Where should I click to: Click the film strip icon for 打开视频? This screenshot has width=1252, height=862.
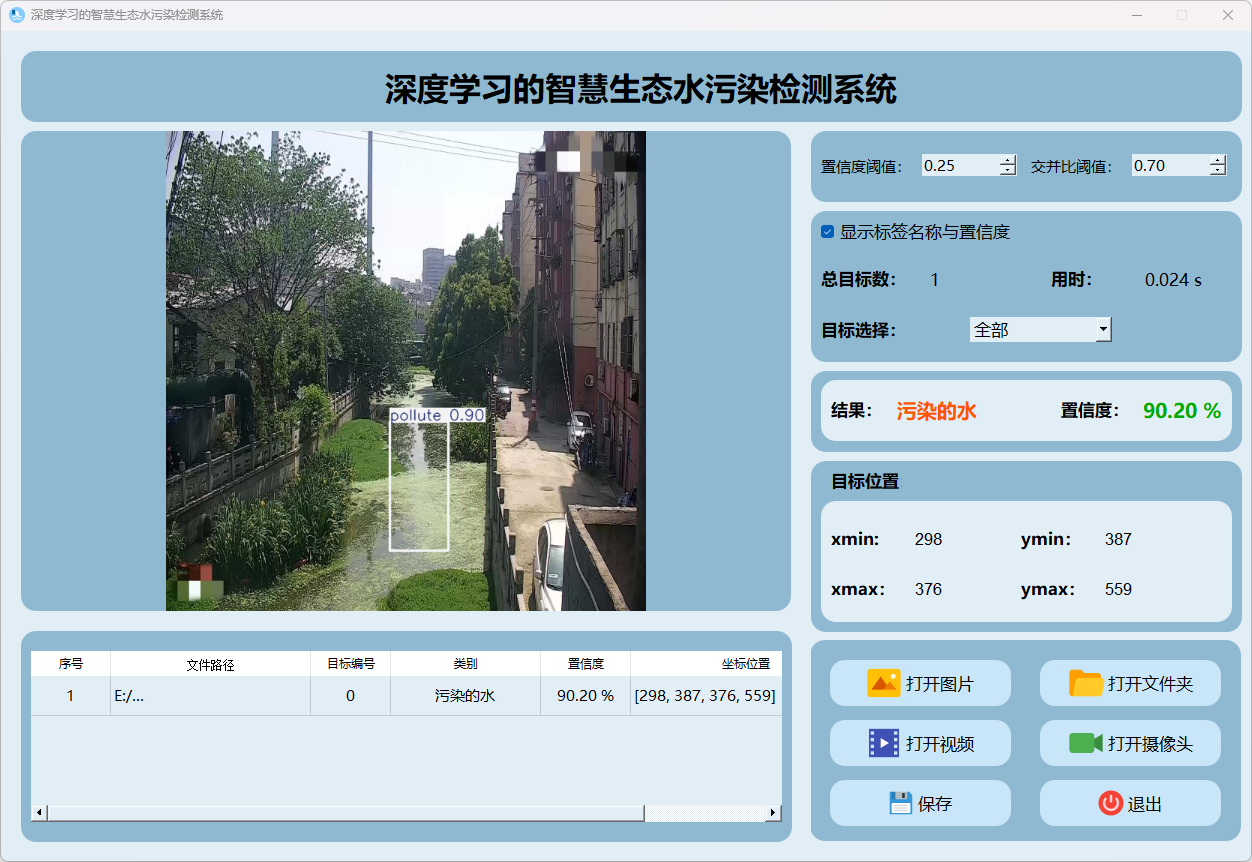click(884, 743)
